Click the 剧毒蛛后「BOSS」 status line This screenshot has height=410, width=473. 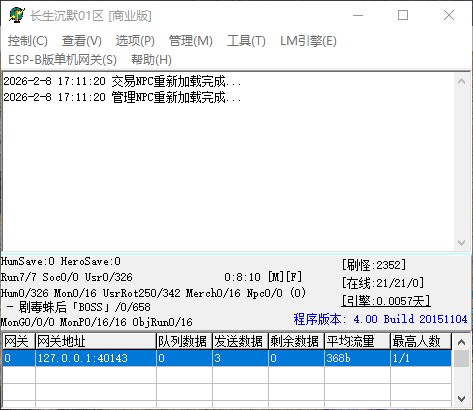pyautogui.click(x=78, y=307)
